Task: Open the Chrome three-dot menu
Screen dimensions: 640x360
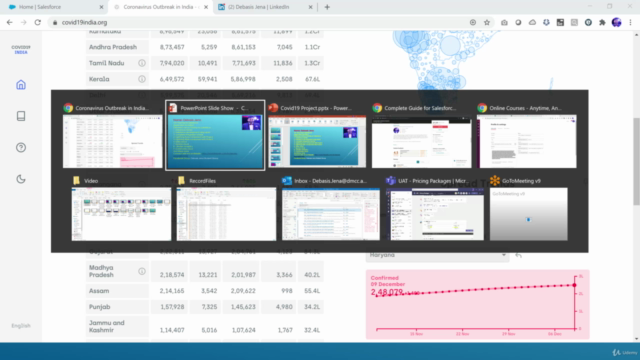Action: coord(630,22)
